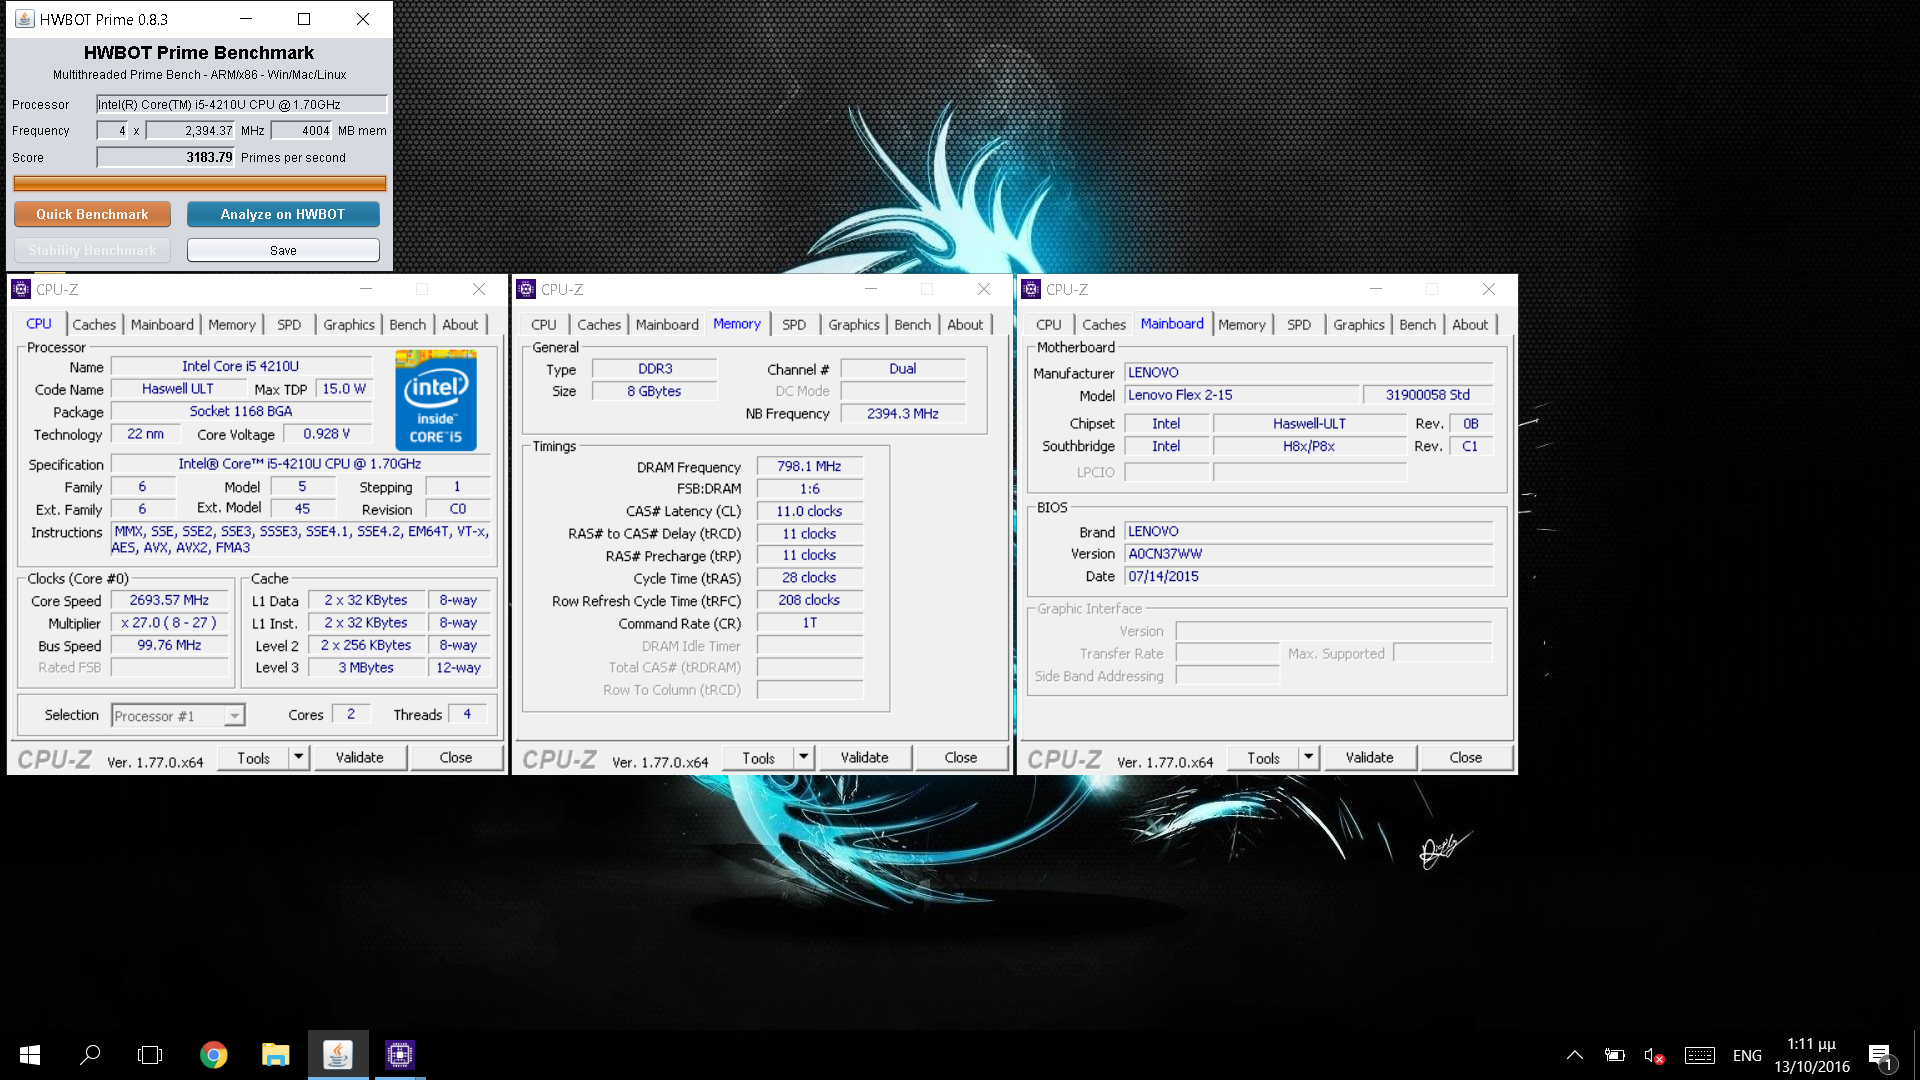Open the taskbar clock and date
The image size is (1920, 1080).
click(1812, 1055)
